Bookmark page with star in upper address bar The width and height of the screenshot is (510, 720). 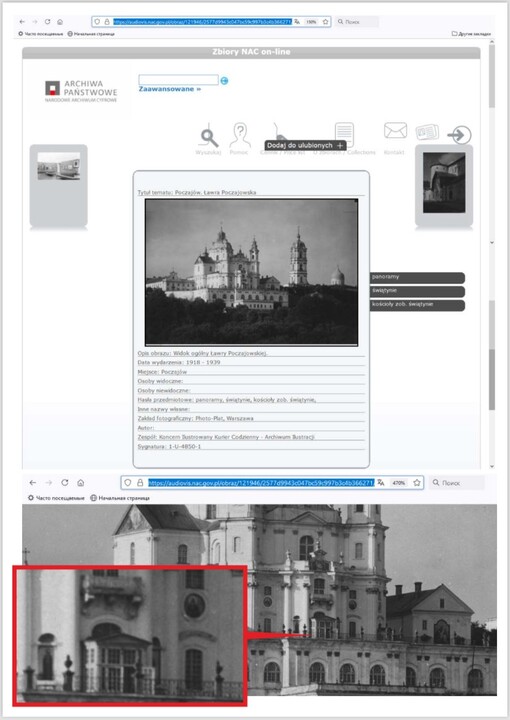(325, 22)
